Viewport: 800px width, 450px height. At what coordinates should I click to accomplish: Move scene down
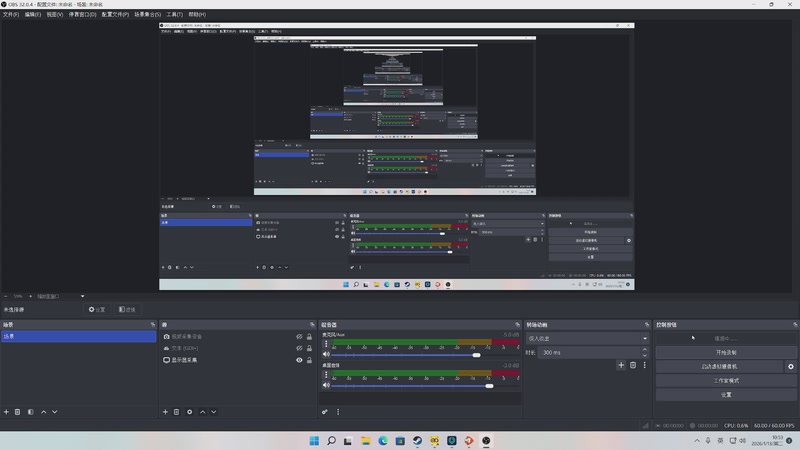point(55,412)
